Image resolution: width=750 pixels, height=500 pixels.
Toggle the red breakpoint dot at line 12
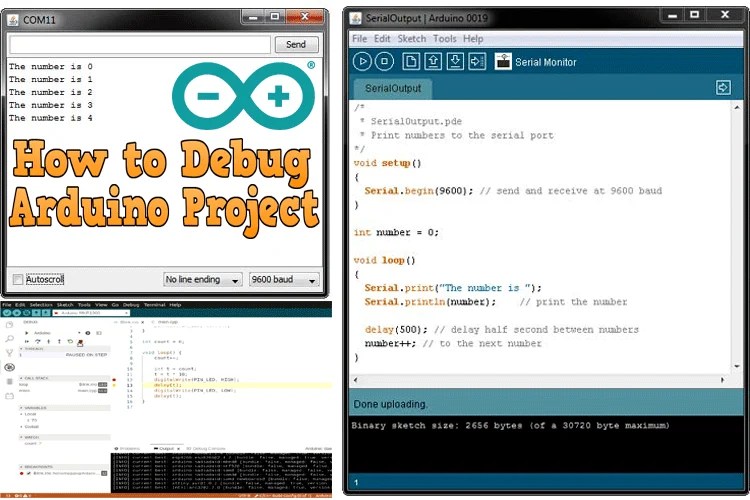point(114,380)
